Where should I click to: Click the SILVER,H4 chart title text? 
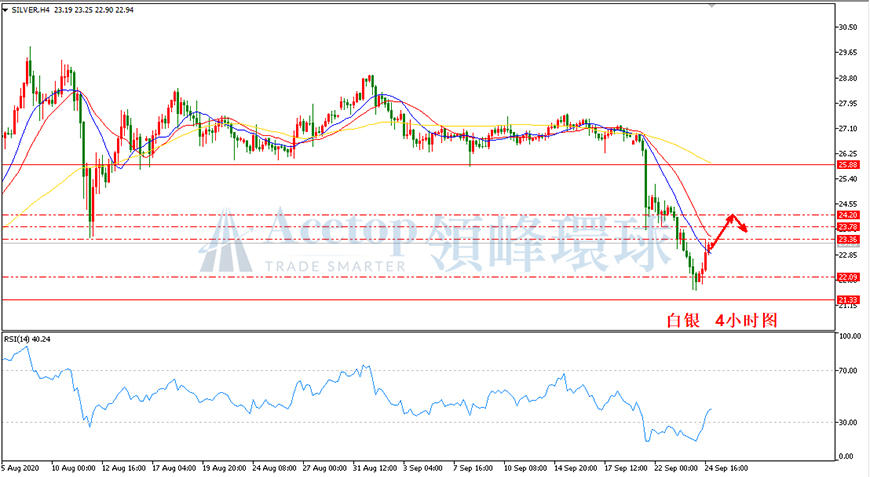click(x=31, y=10)
